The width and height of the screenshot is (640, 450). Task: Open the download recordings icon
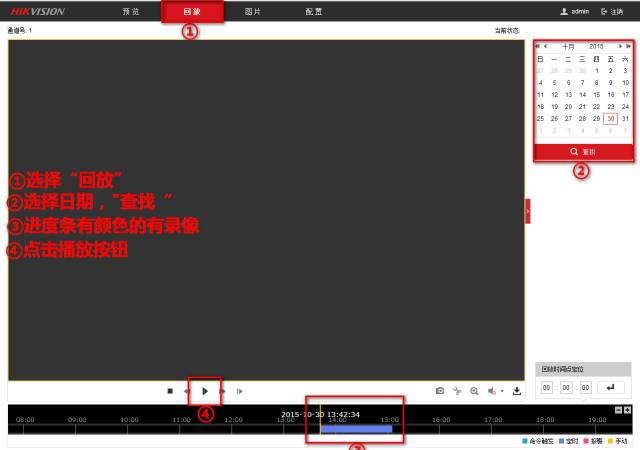coord(517,391)
